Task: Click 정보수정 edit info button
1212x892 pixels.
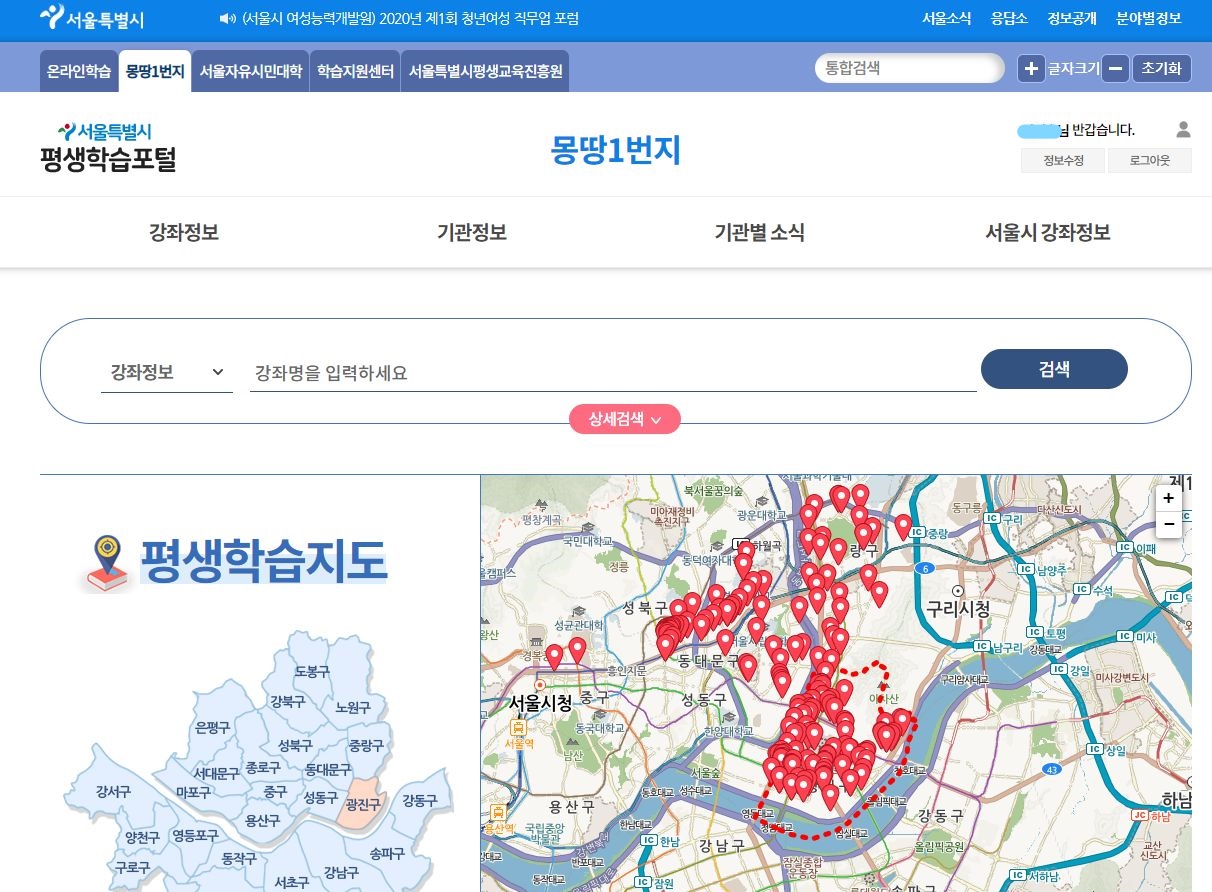Action: coord(1063,161)
